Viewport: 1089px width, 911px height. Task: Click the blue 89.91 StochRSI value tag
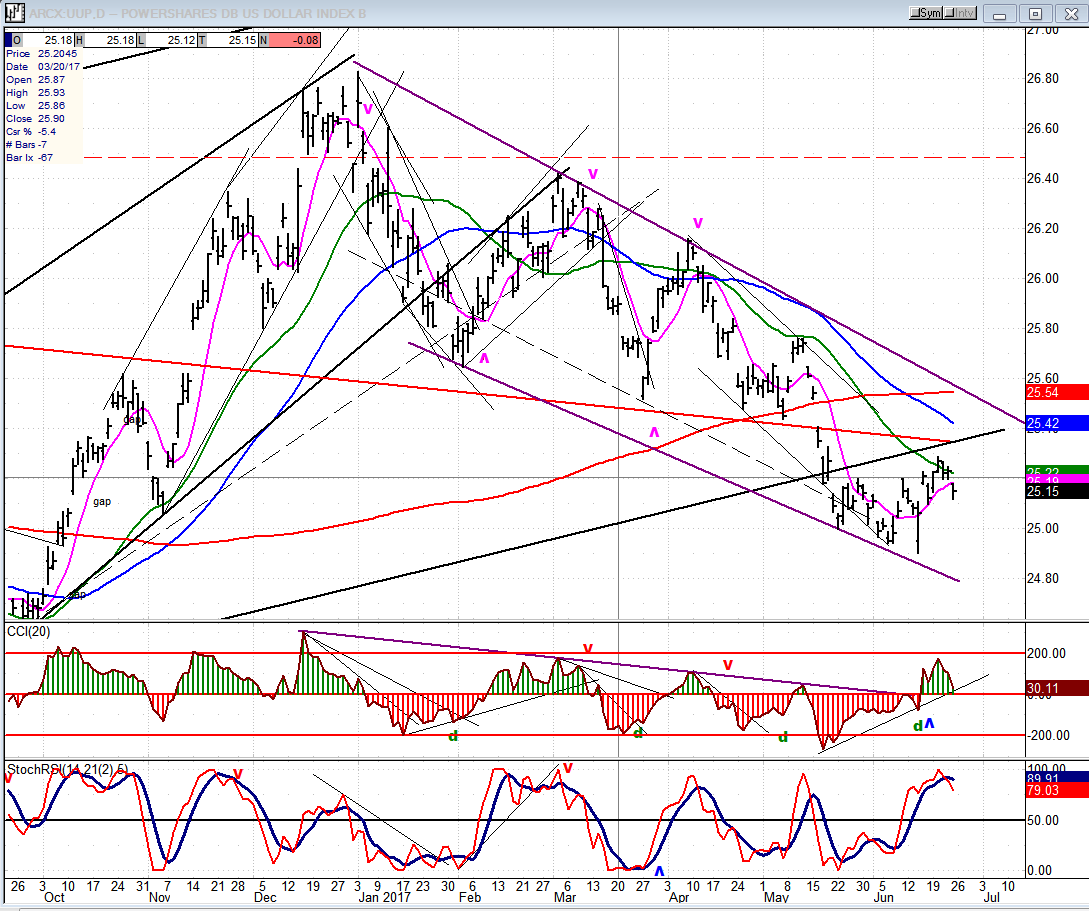click(1056, 778)
